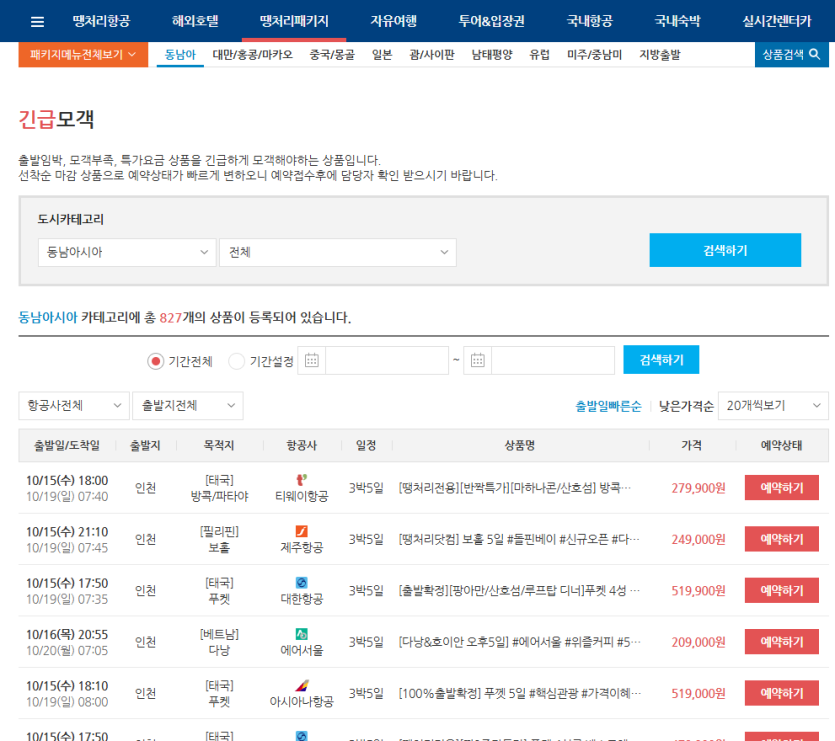
Task: Click the 티웨이항공 airline logo
Action: (301, 480)
